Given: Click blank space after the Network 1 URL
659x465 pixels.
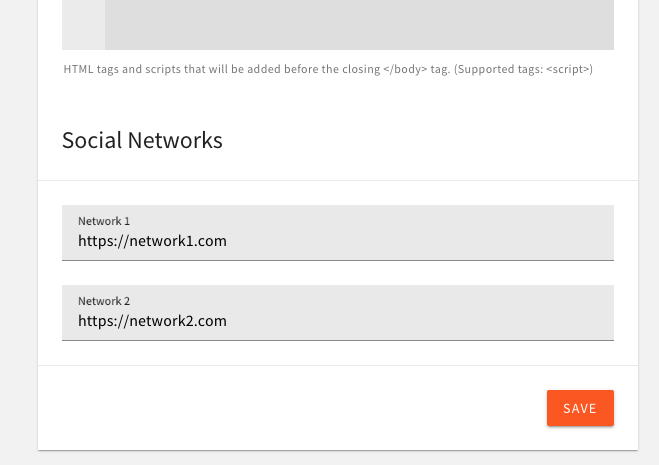Looking at the screenshot, I should click(x=420, y=241).
